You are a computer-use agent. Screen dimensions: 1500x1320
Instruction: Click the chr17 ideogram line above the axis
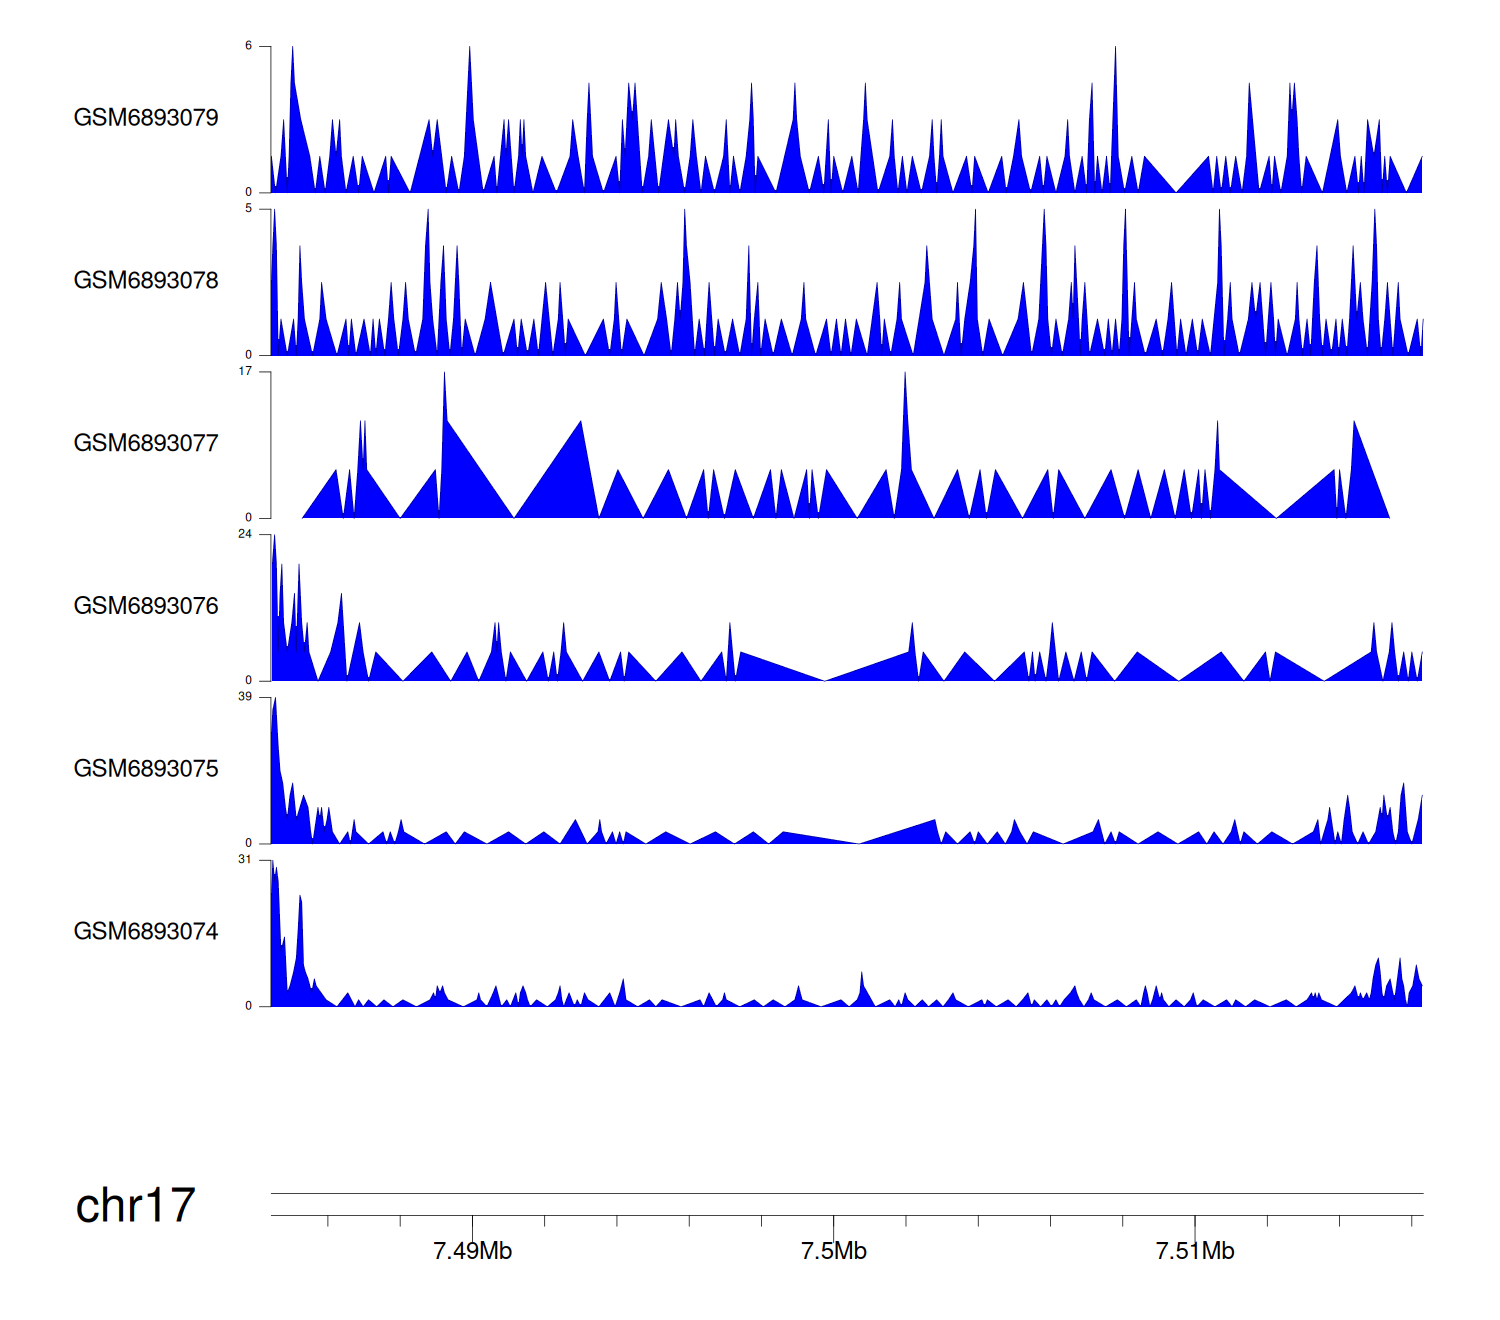coord(846,1193)
